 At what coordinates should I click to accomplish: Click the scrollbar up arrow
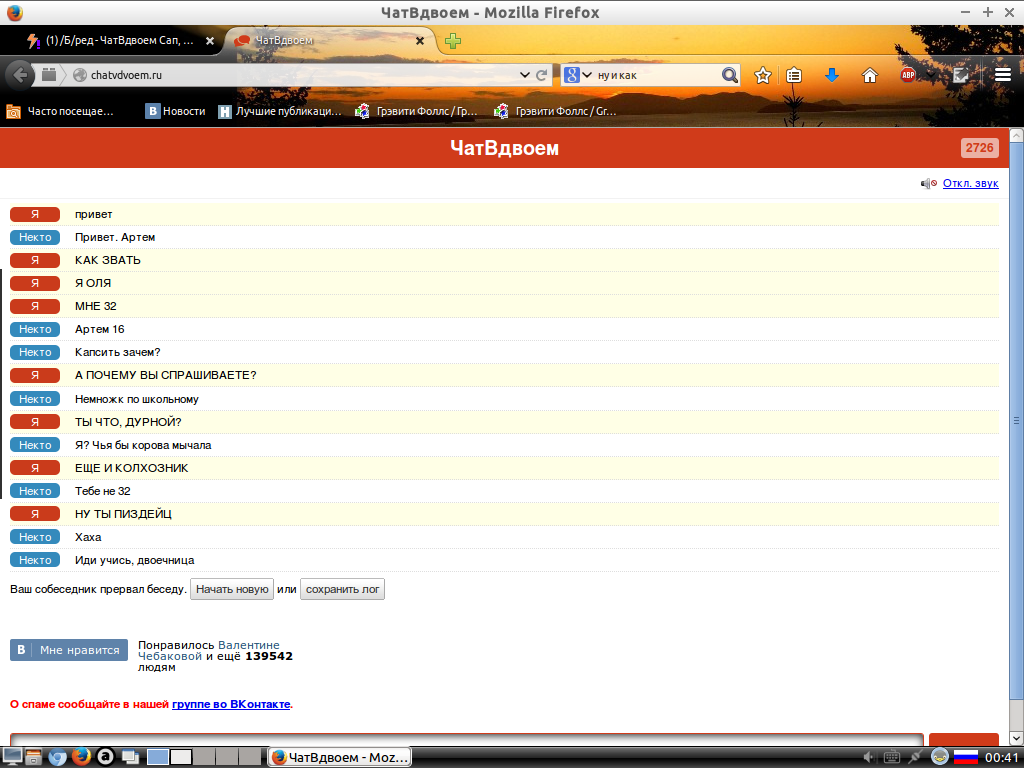click(1016, 135)
